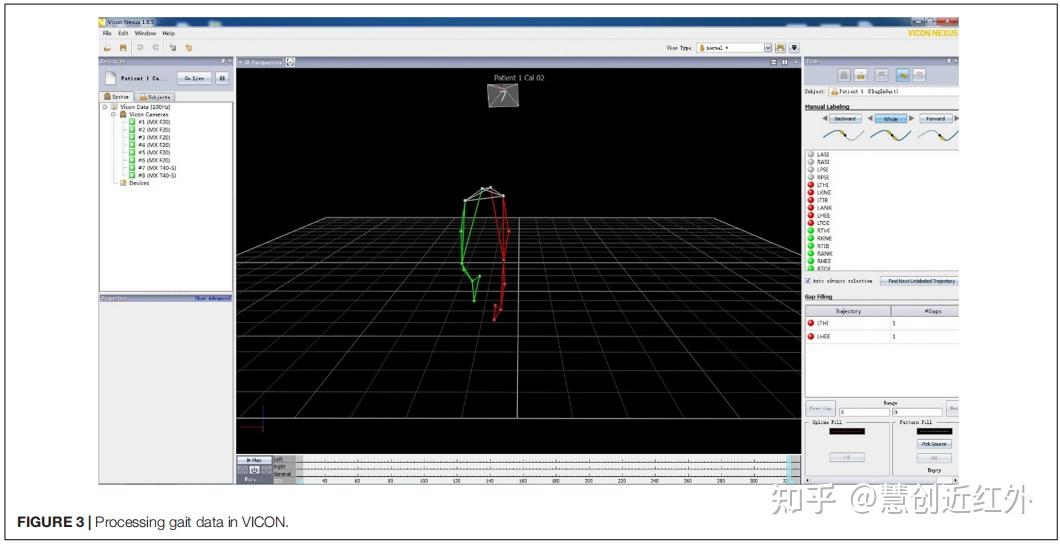This screenshot has height=544, width=1060.
Task: Open first Tools pane icon
Action: (844, 75)
